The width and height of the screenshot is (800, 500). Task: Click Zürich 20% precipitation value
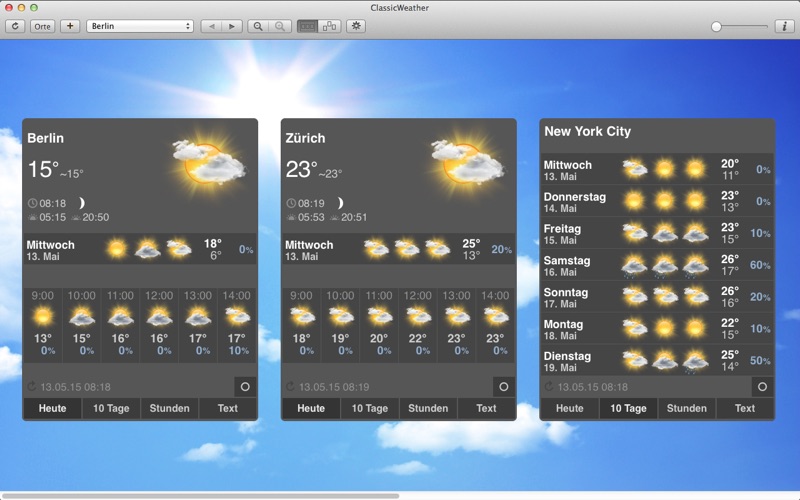502,249
